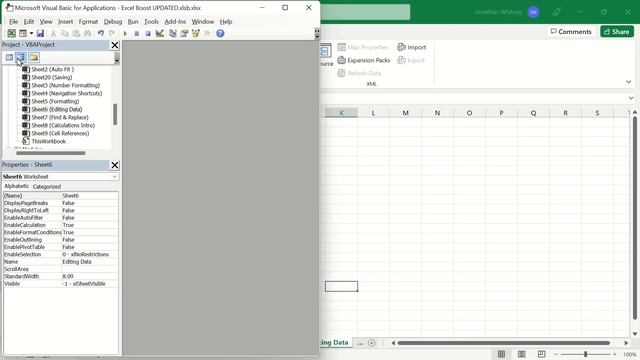Click the StandardWidth value 8.09
The image size is (640, 360).
[x=90, y=276]
